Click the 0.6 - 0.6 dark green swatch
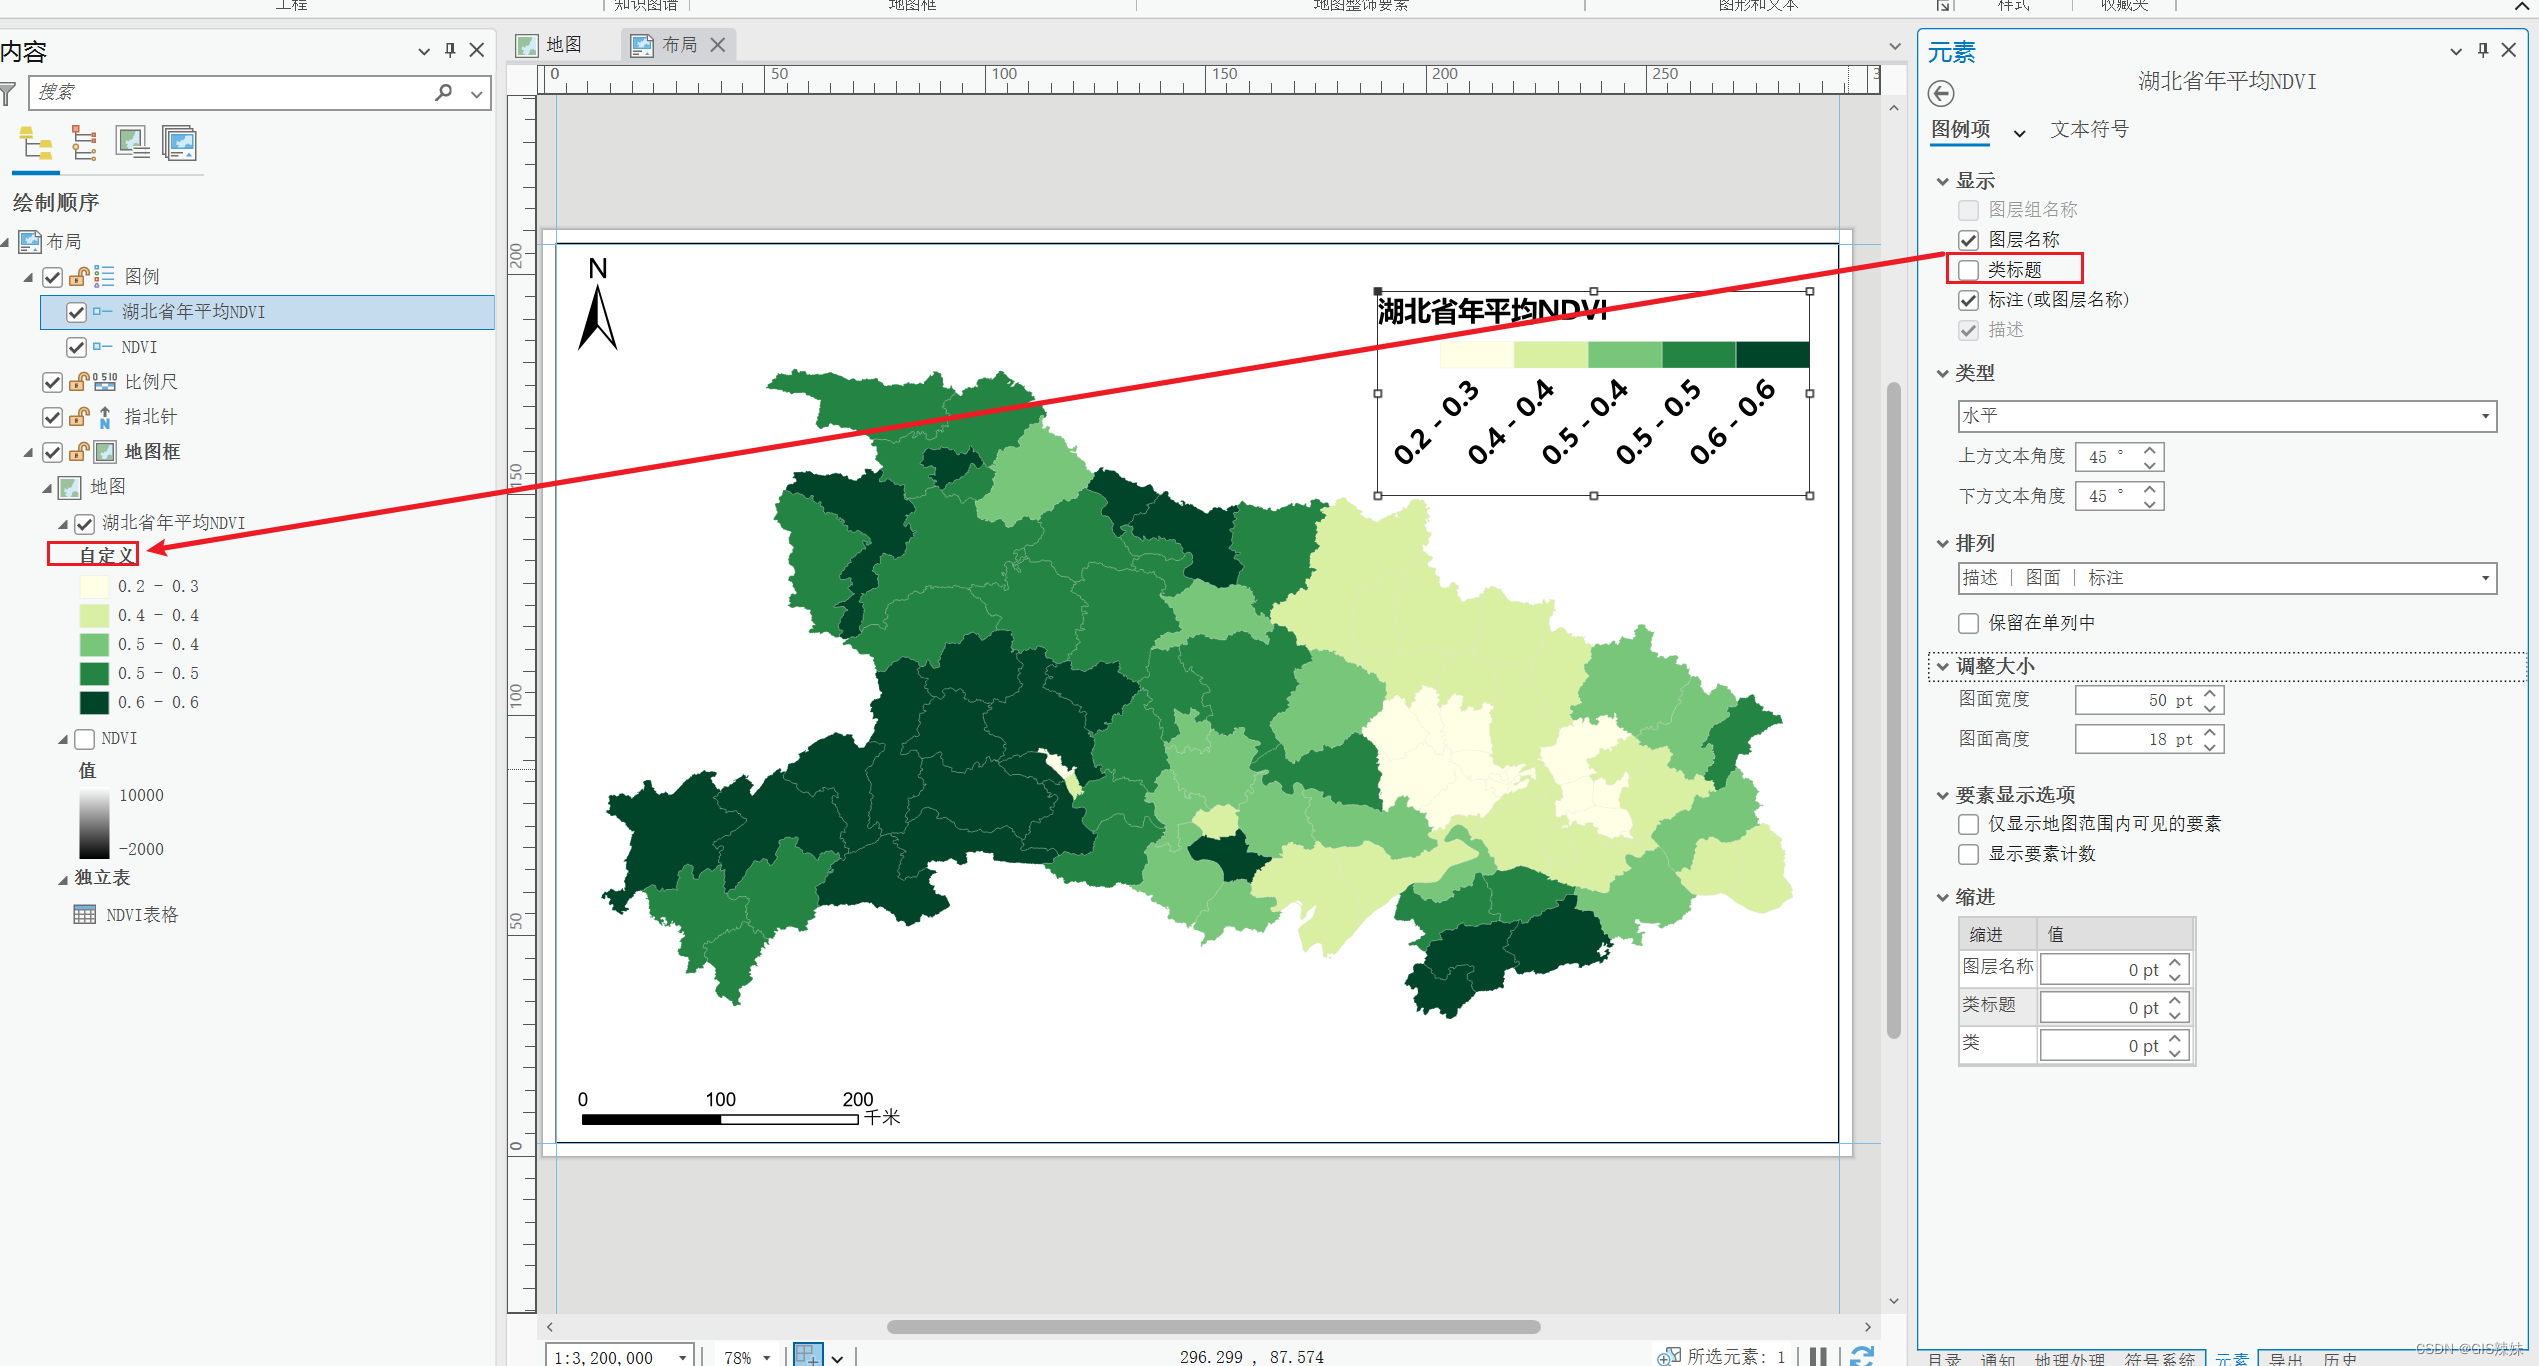 (94, 703)
